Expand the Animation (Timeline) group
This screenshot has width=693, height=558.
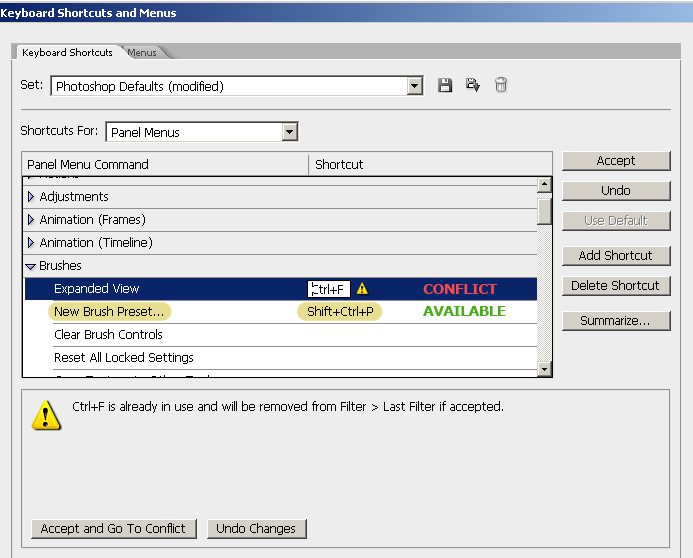pyautogui.click(x=31, y=243)
